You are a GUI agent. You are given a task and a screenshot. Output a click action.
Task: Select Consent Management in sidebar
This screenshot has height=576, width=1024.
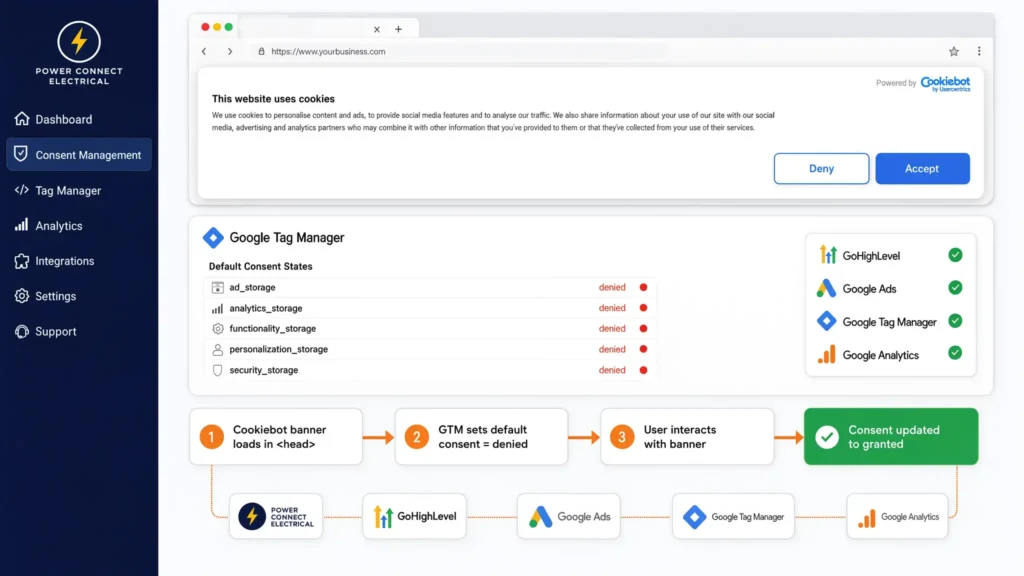(x=79, y=155)
